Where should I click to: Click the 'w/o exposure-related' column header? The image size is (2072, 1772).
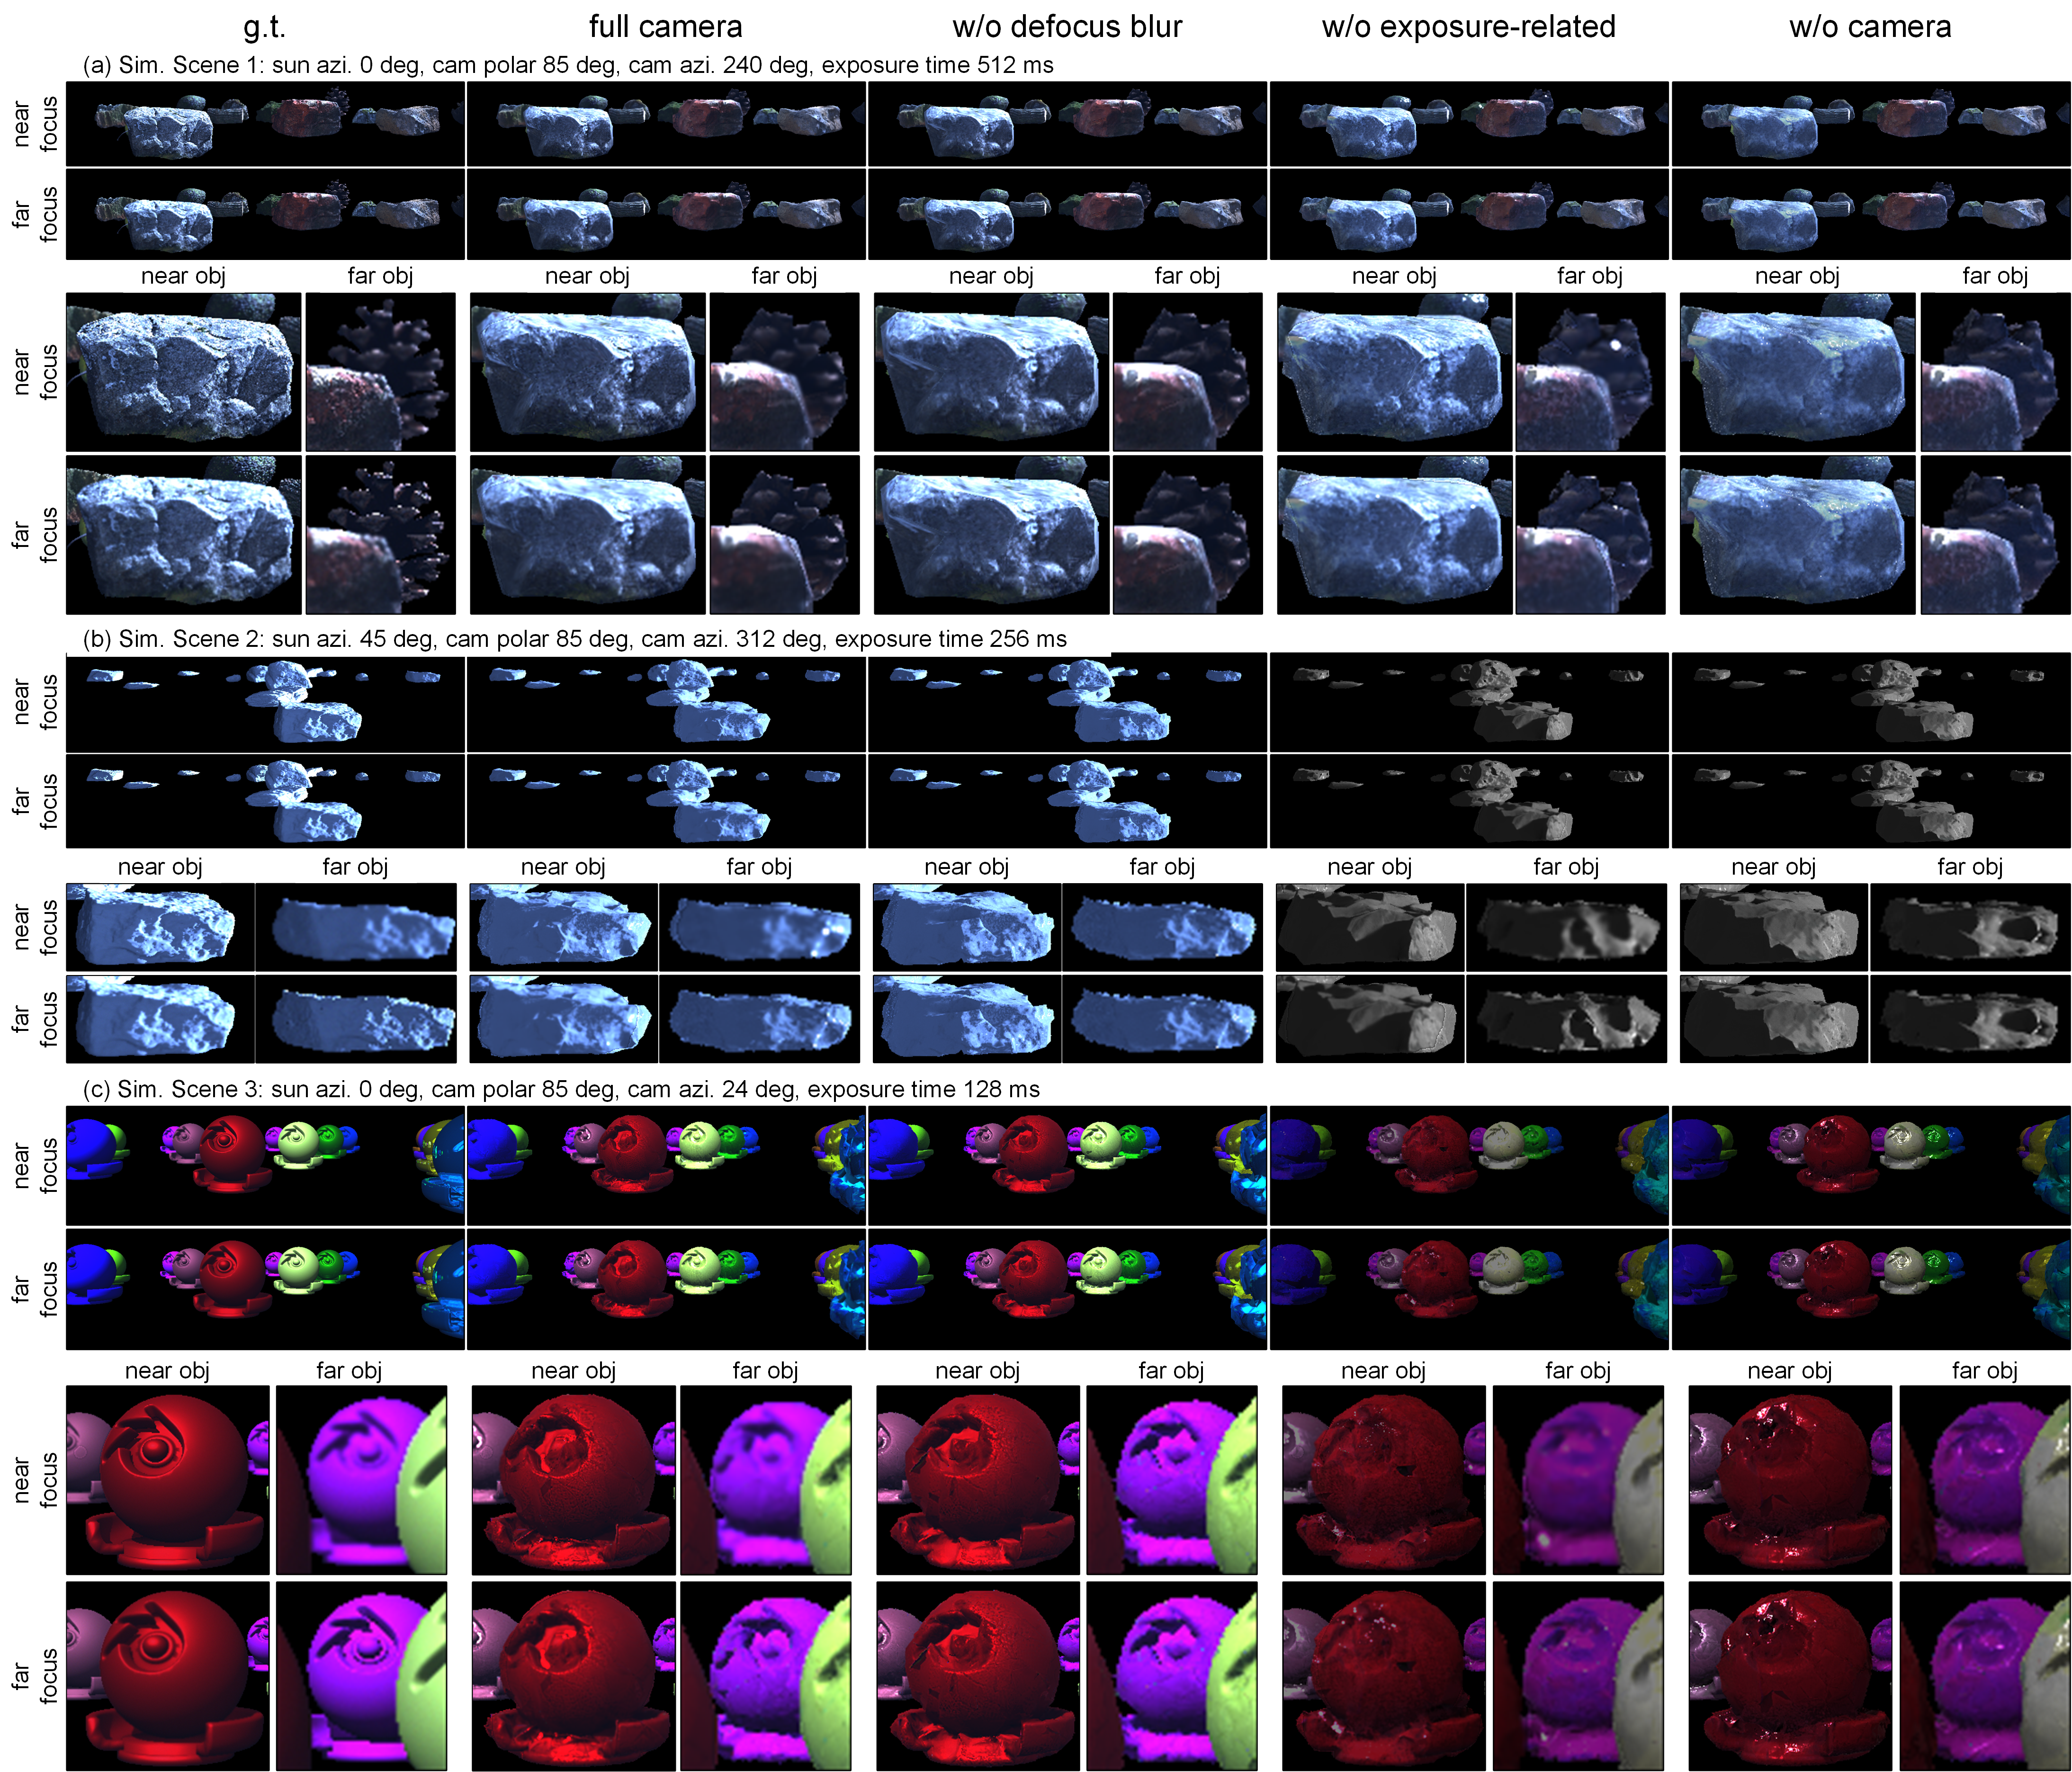pyautogui.click(x=1468, y=27)
